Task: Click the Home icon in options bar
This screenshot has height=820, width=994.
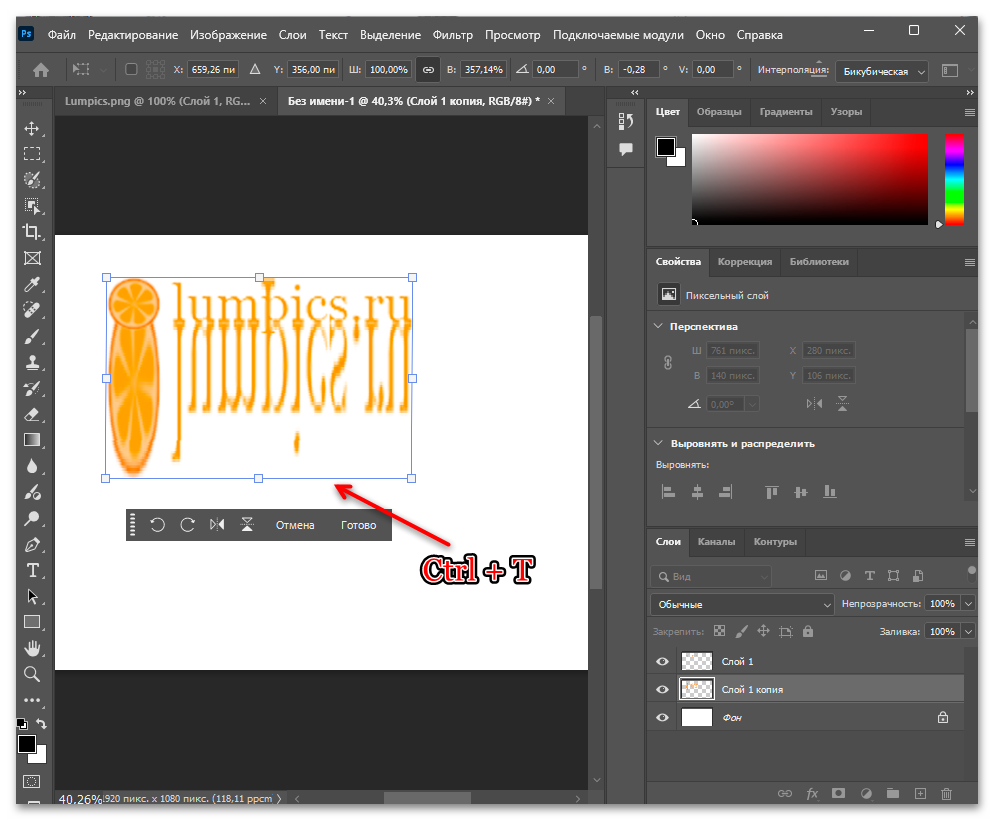Action: click(41, 70)
